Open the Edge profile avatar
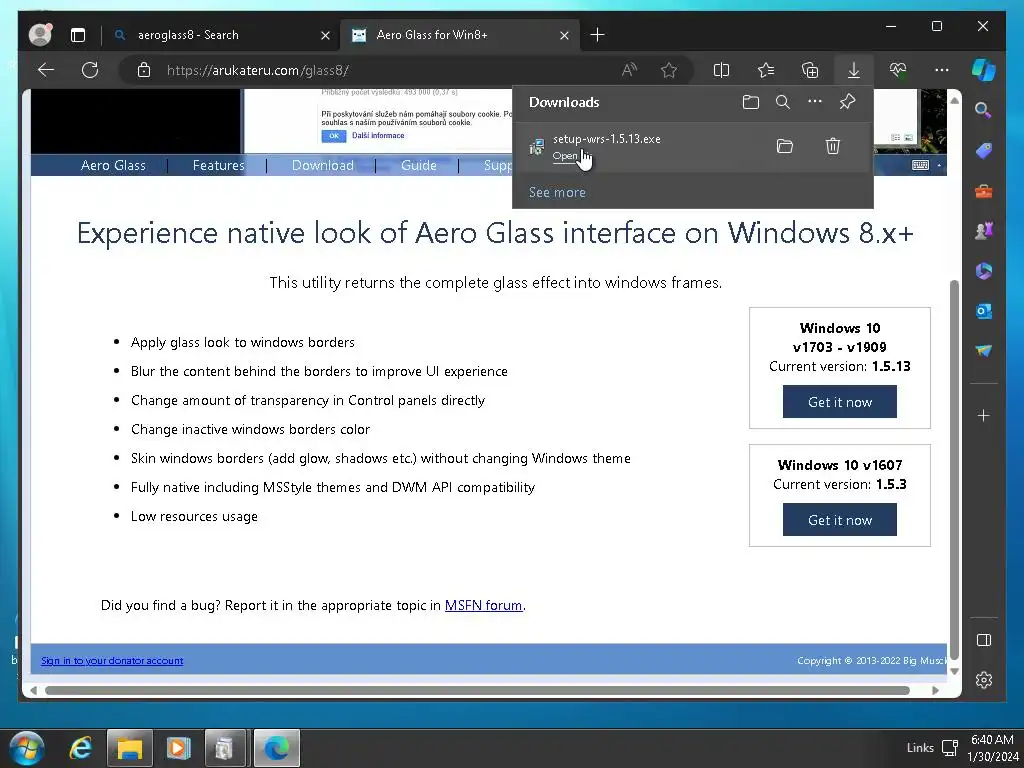The width and height of the screenshot is (1024, 768). point(40,35)
